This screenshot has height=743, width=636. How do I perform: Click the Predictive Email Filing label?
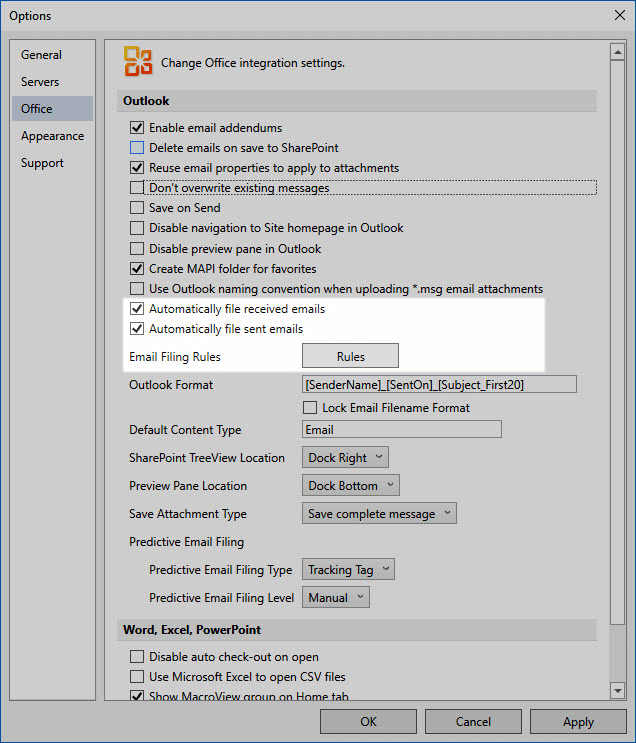(x=187, y=542)
